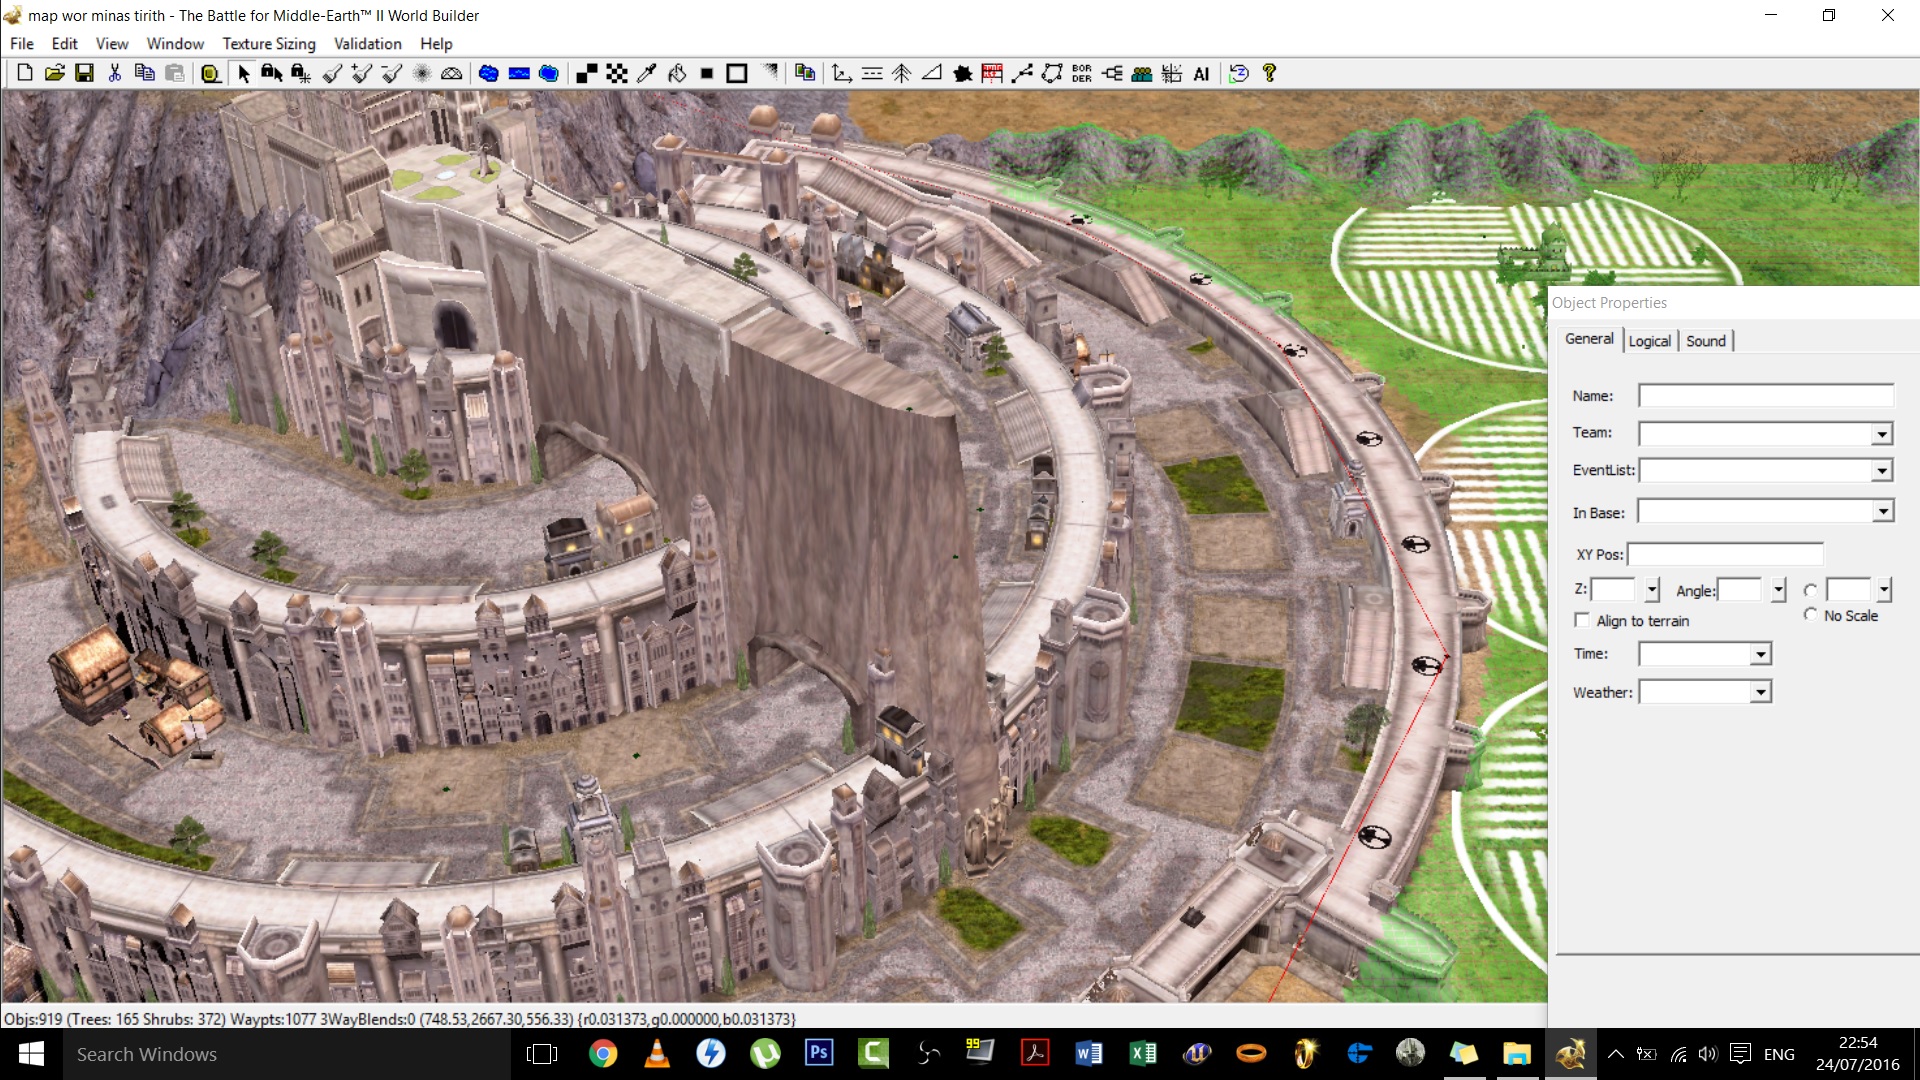1920x1080 pixels.
Task: Click the Angle value field
Action: (1740, 590)
